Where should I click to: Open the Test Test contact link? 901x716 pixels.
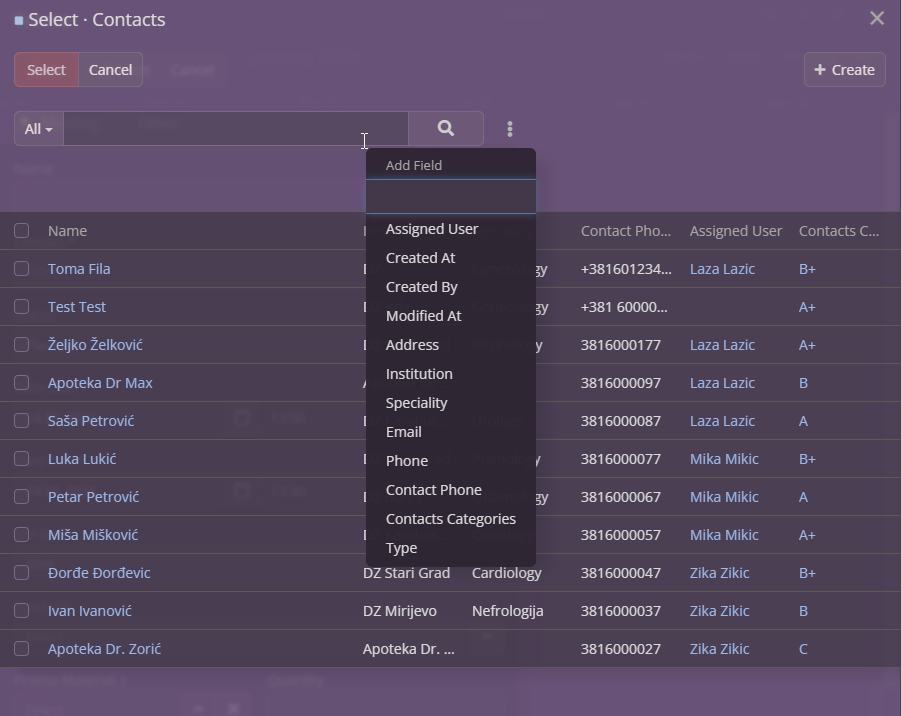(x=76, y=307)
